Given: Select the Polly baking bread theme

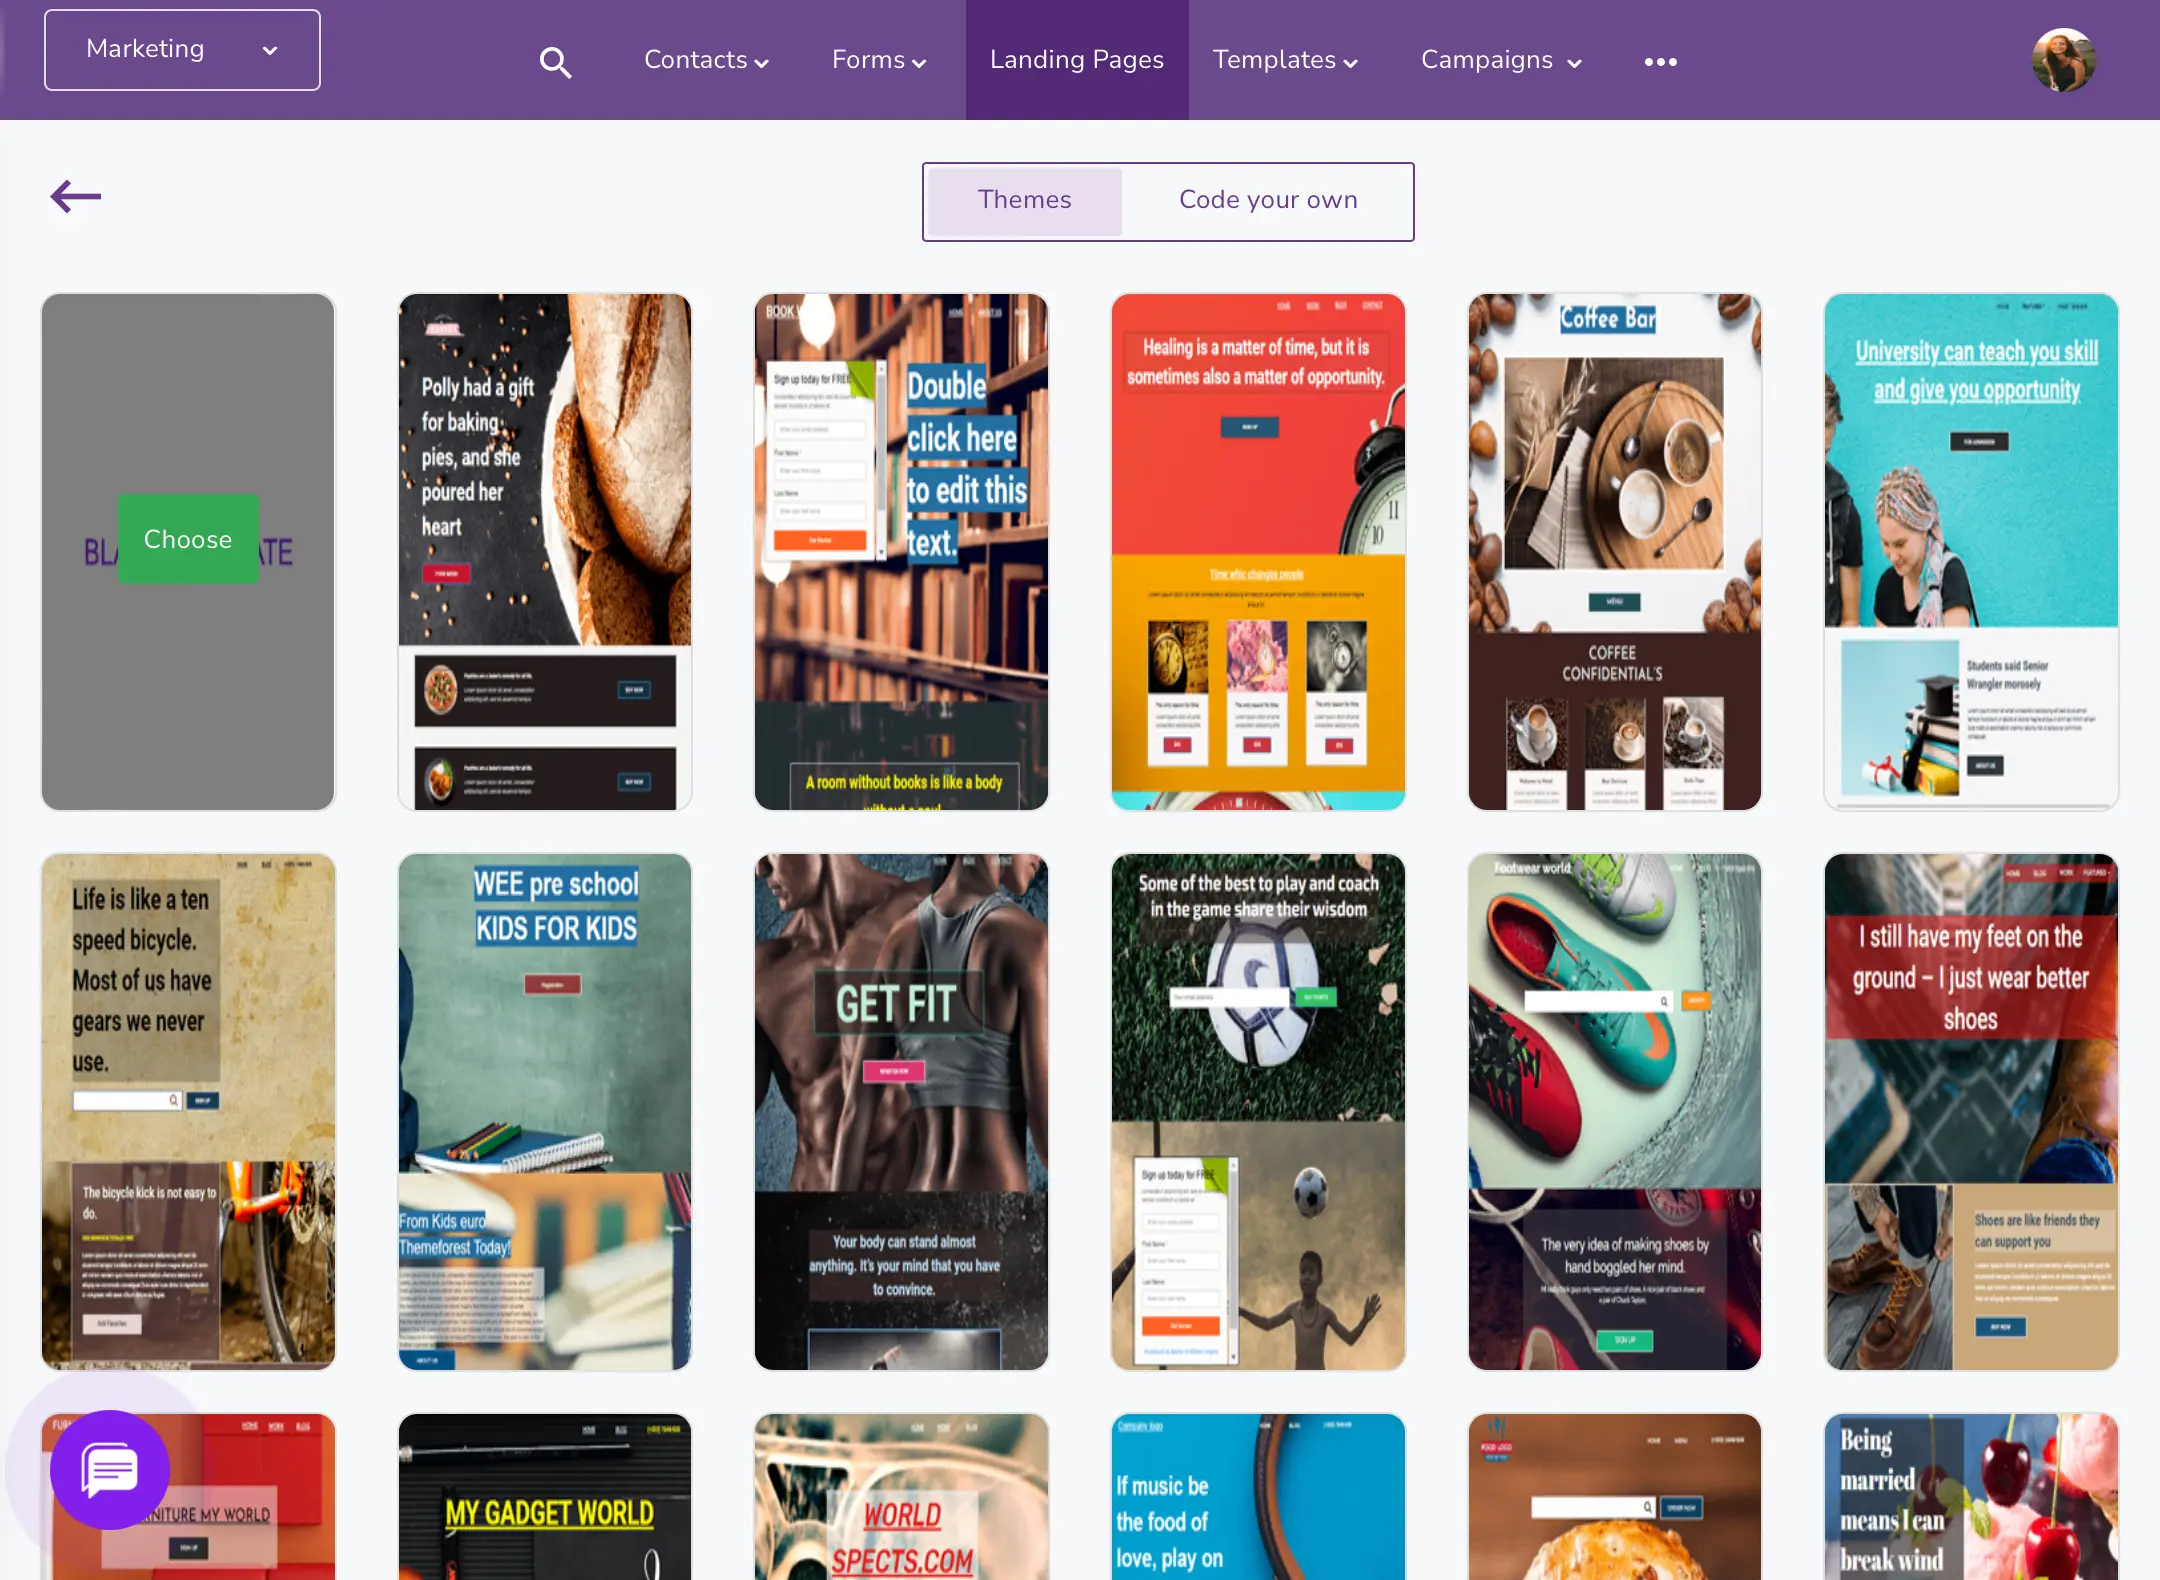Looking at the screenshot, I should pyautogui.click(x=545, y=551).
